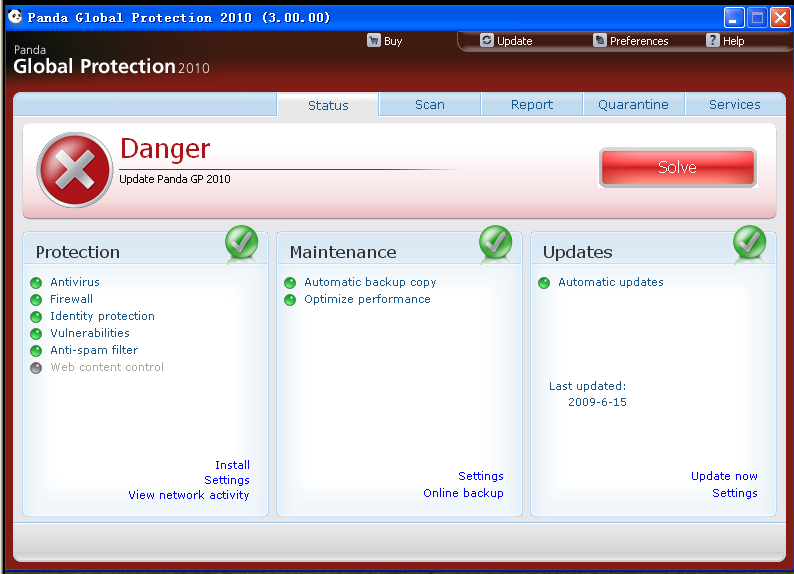Click the Update now link
Image resolution: width=794 pixels, height=574 pixels.
[x=725, y=476]
